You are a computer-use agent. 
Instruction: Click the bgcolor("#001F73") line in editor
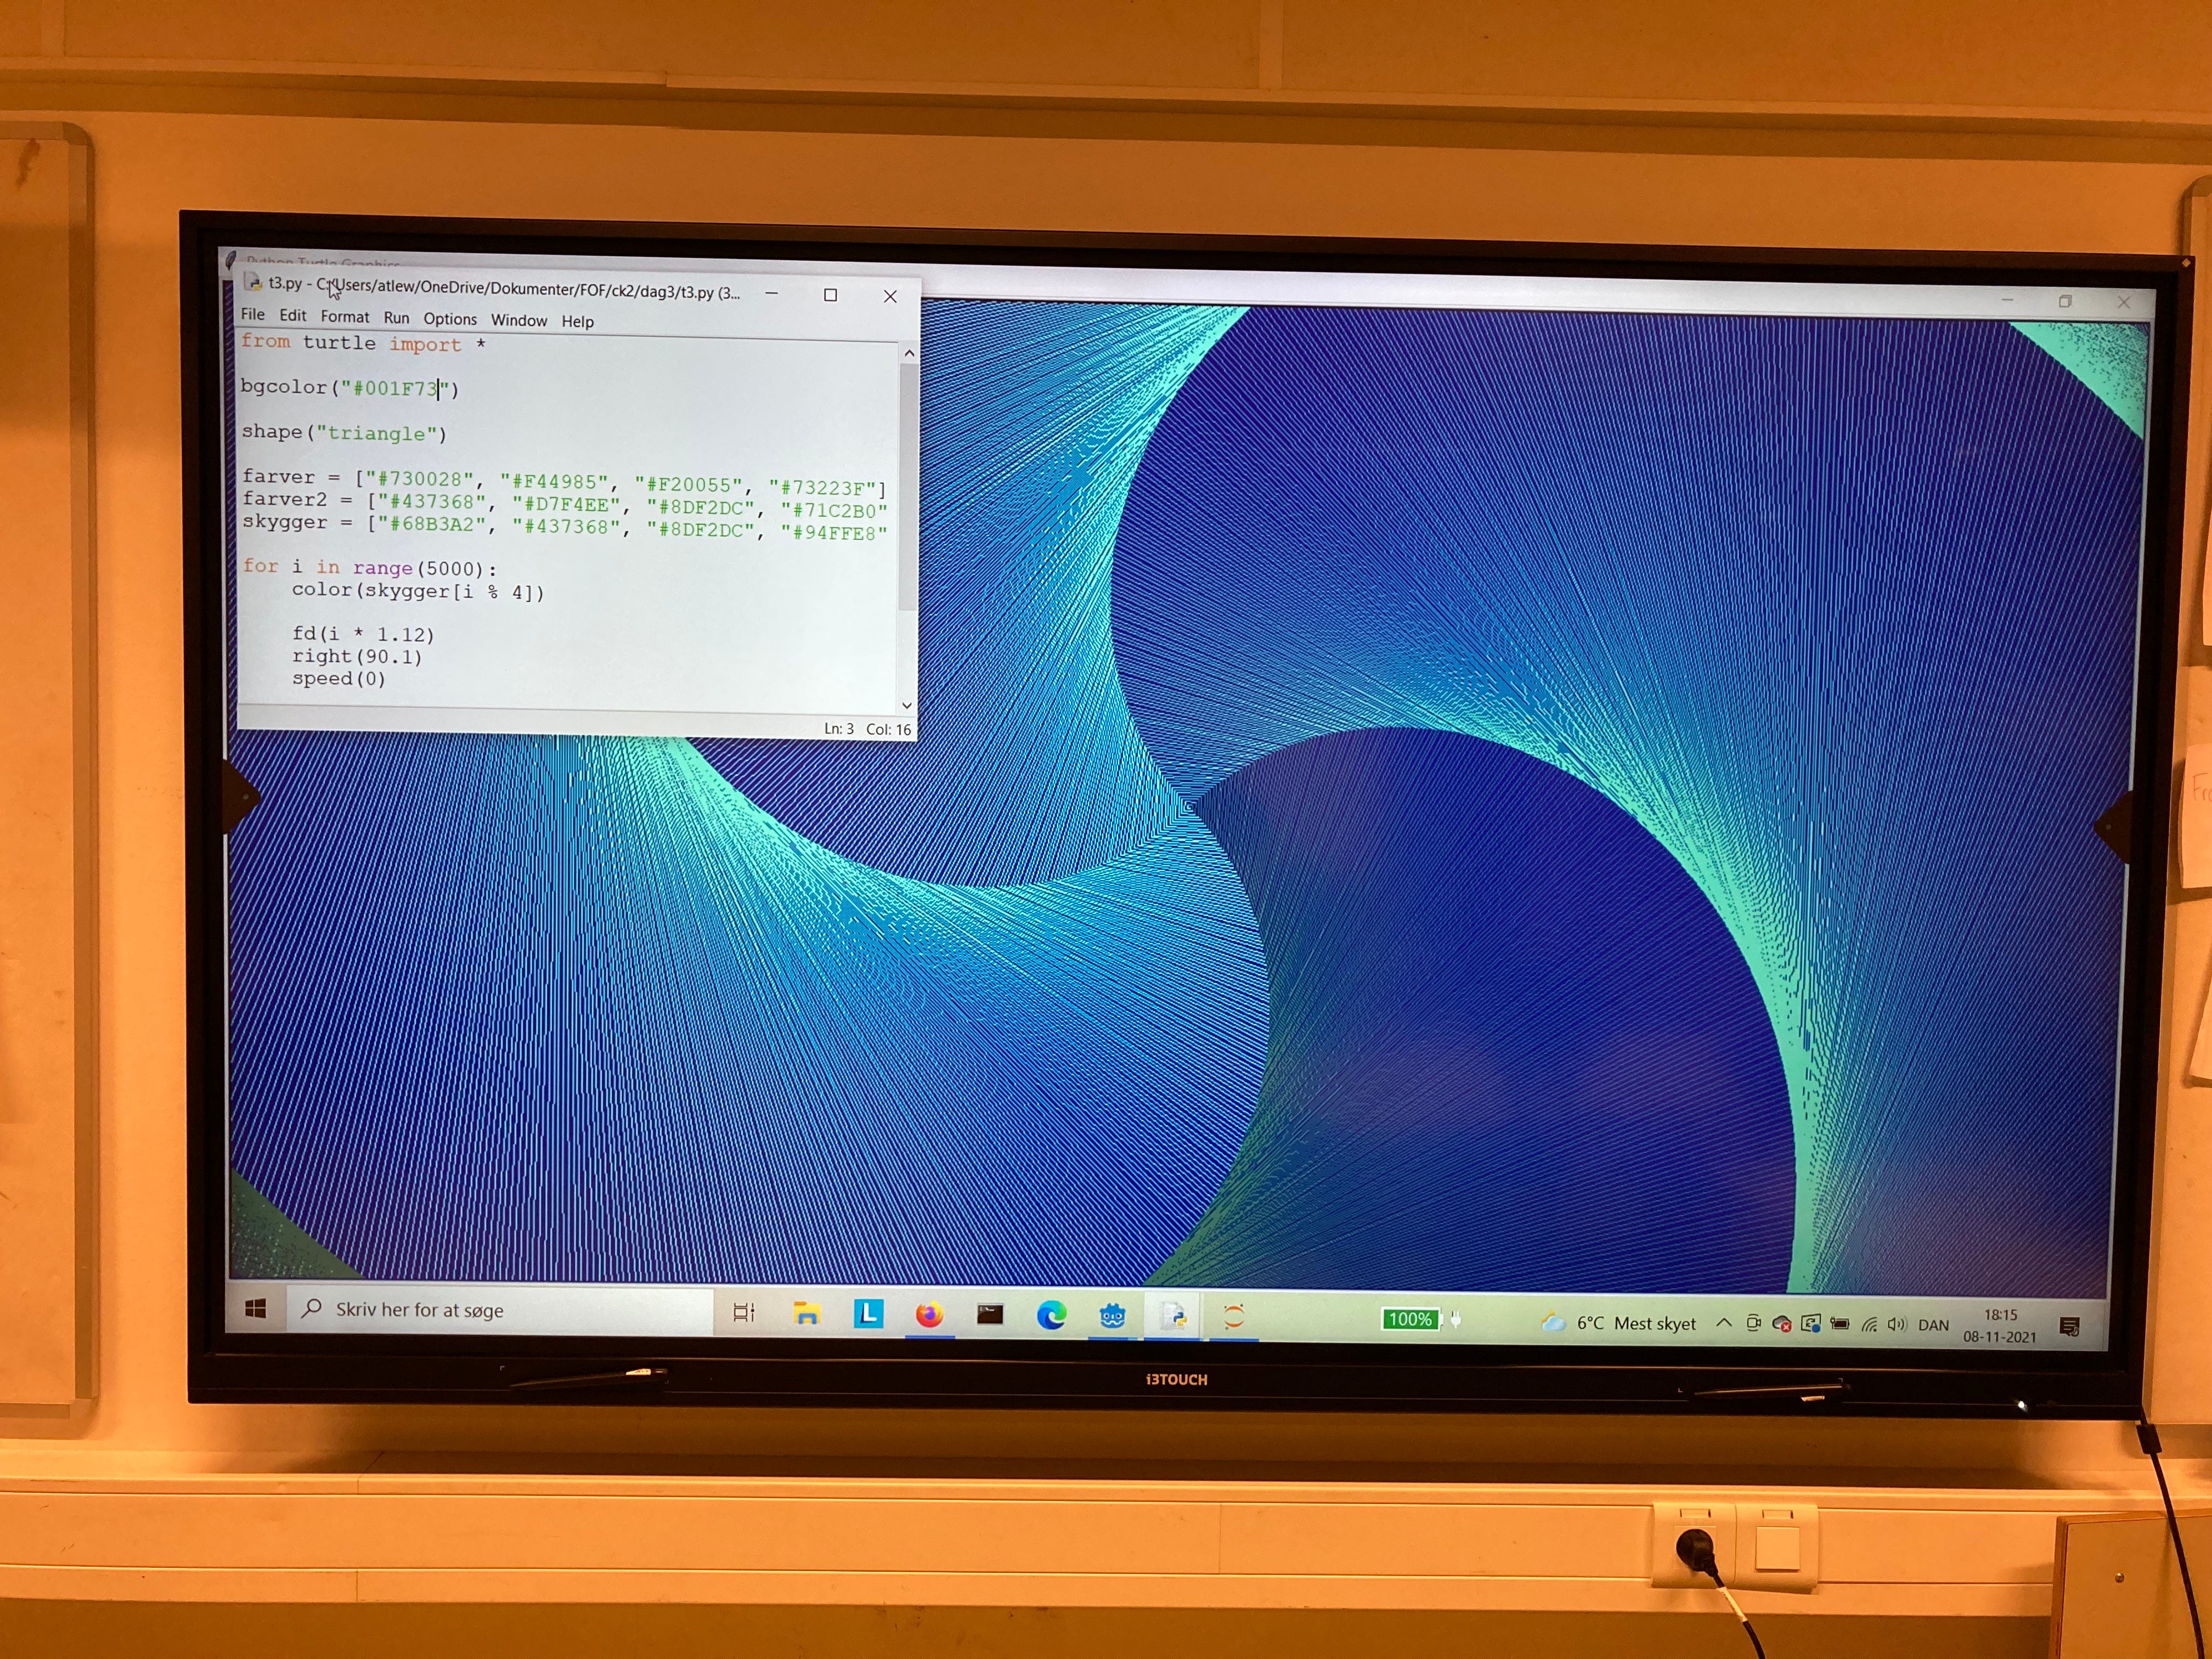point(350,387)
